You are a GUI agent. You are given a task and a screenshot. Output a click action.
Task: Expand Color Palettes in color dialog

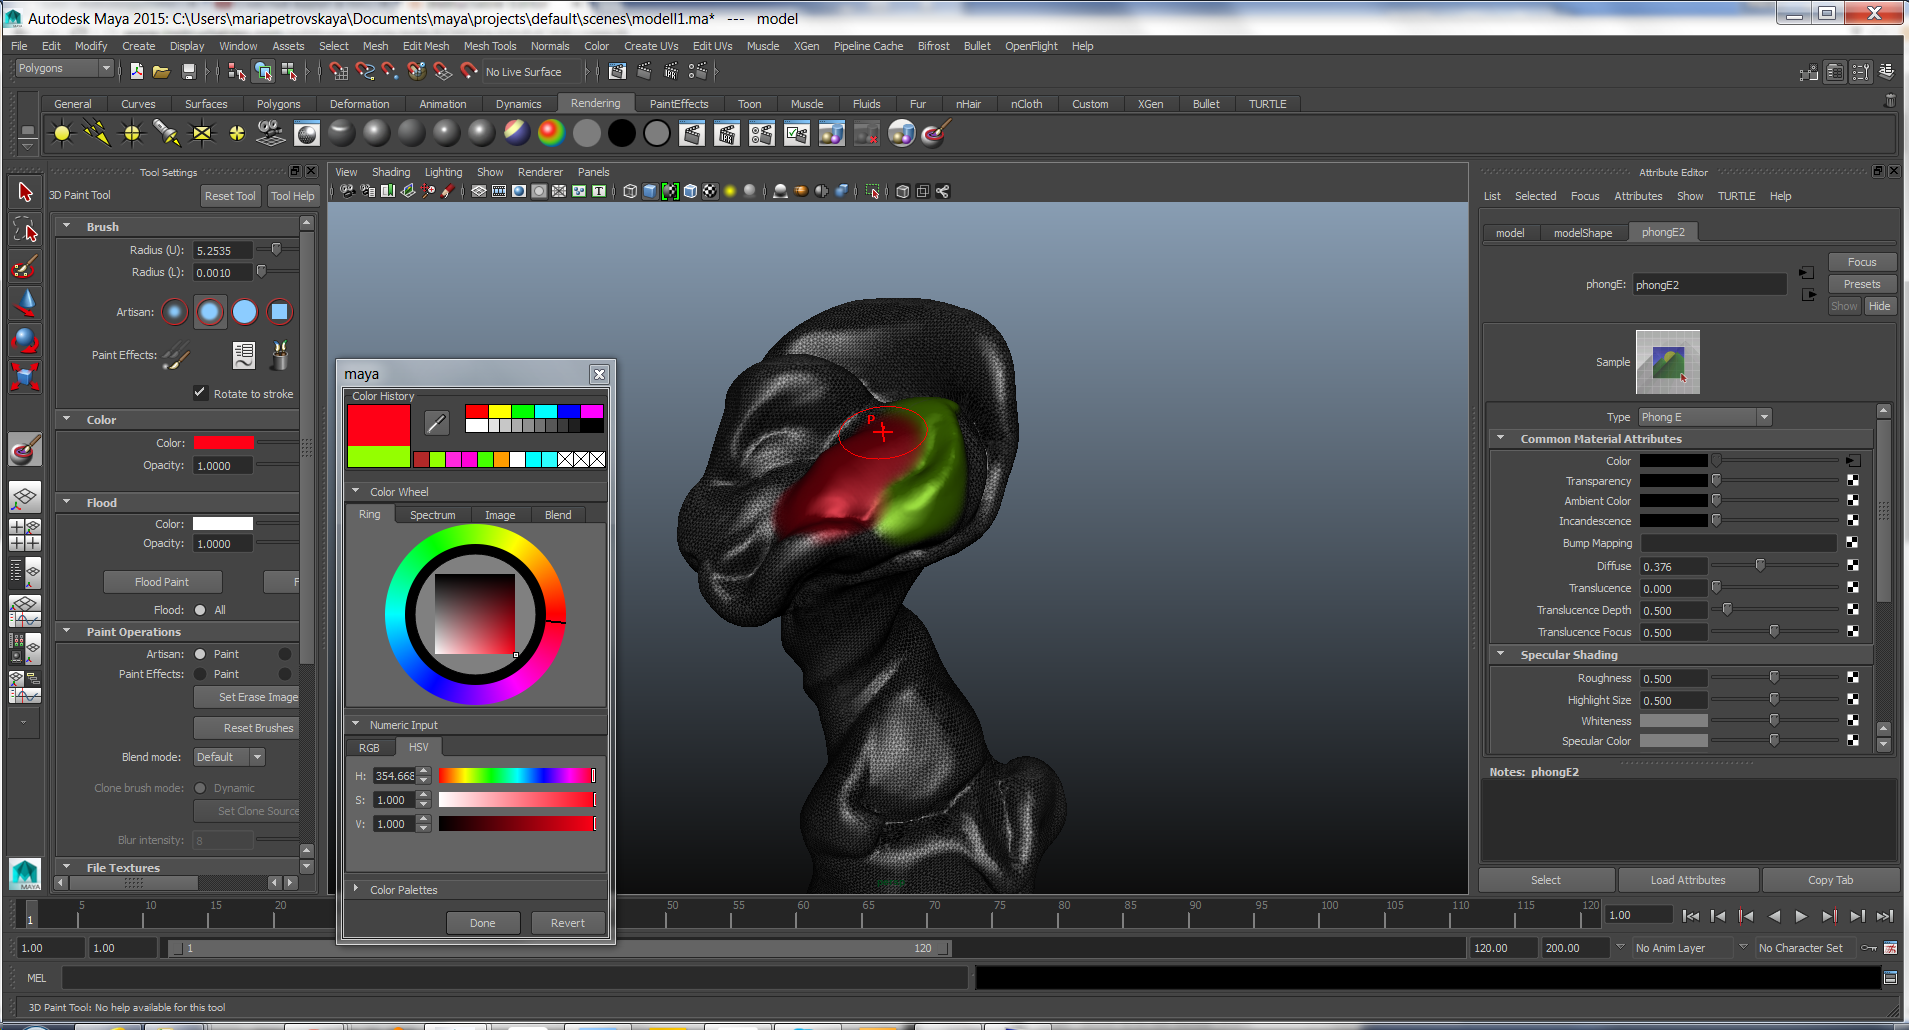pyautogui.click(x=355, y=889)
